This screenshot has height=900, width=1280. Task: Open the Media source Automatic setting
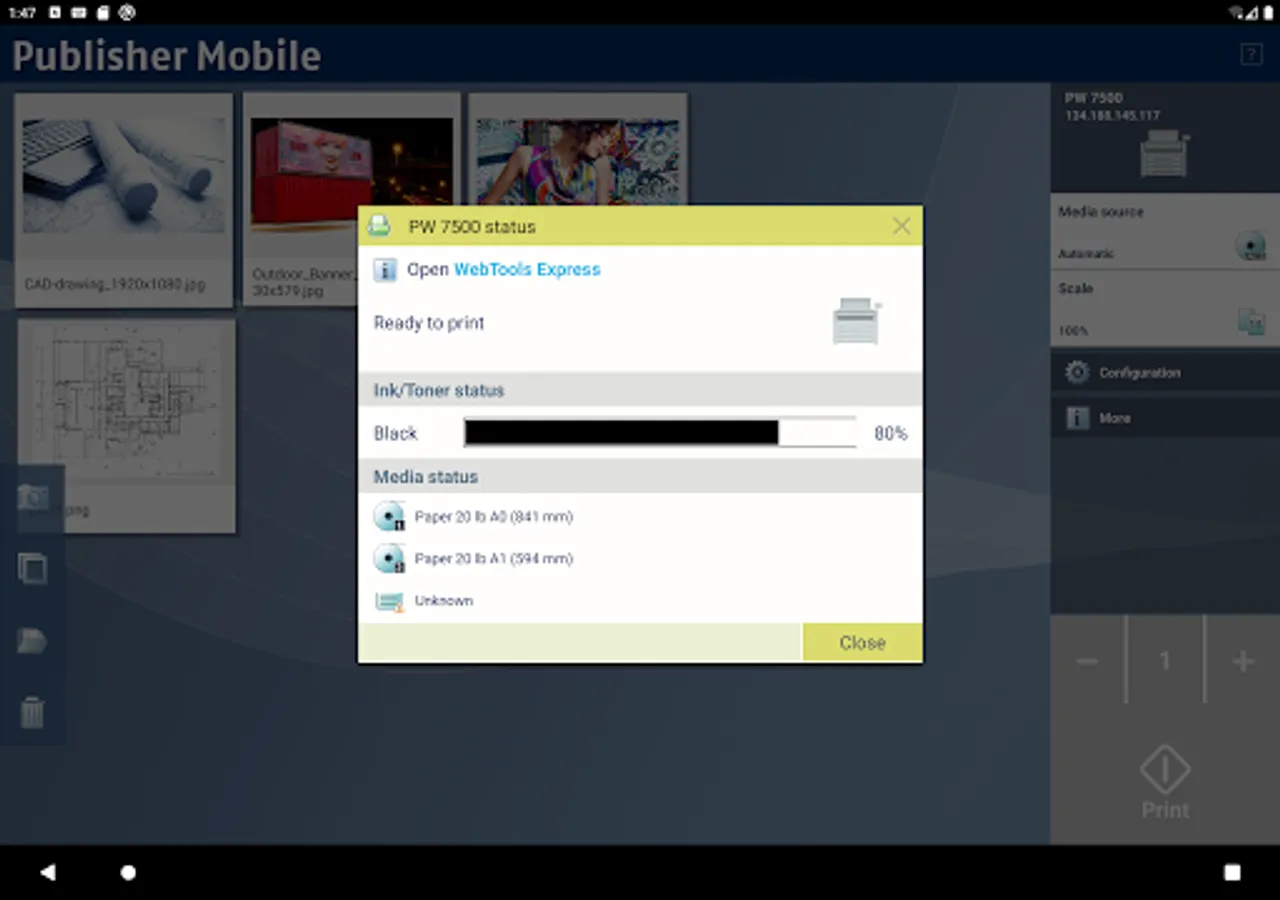[x=1165, y=232]
